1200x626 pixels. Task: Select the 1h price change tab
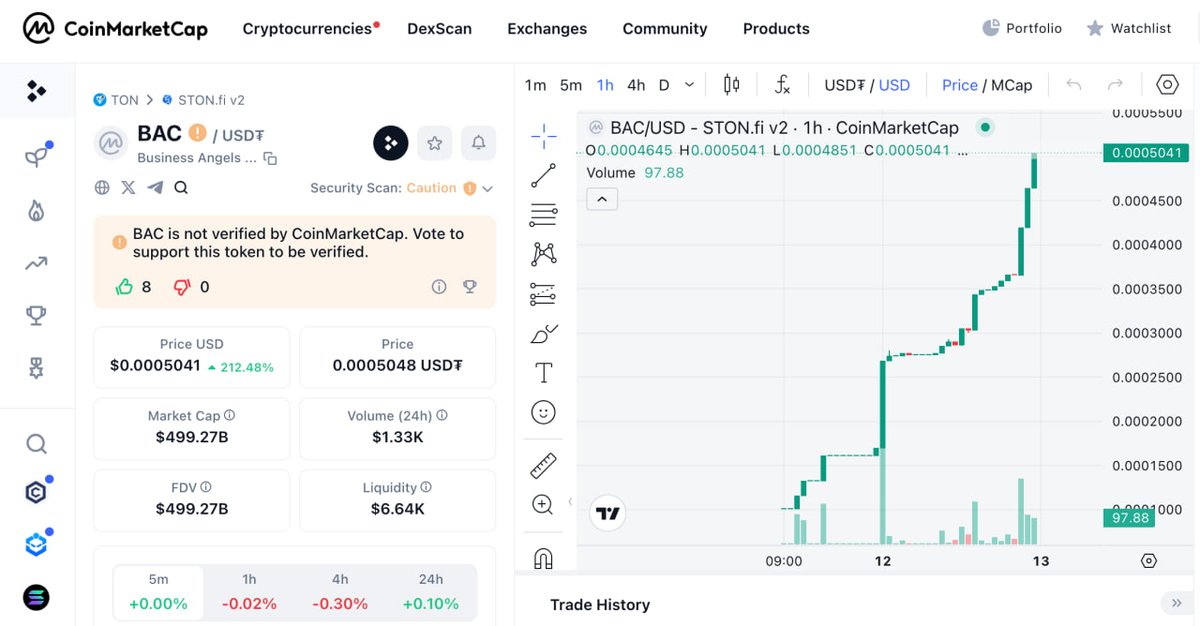(249, 592)
